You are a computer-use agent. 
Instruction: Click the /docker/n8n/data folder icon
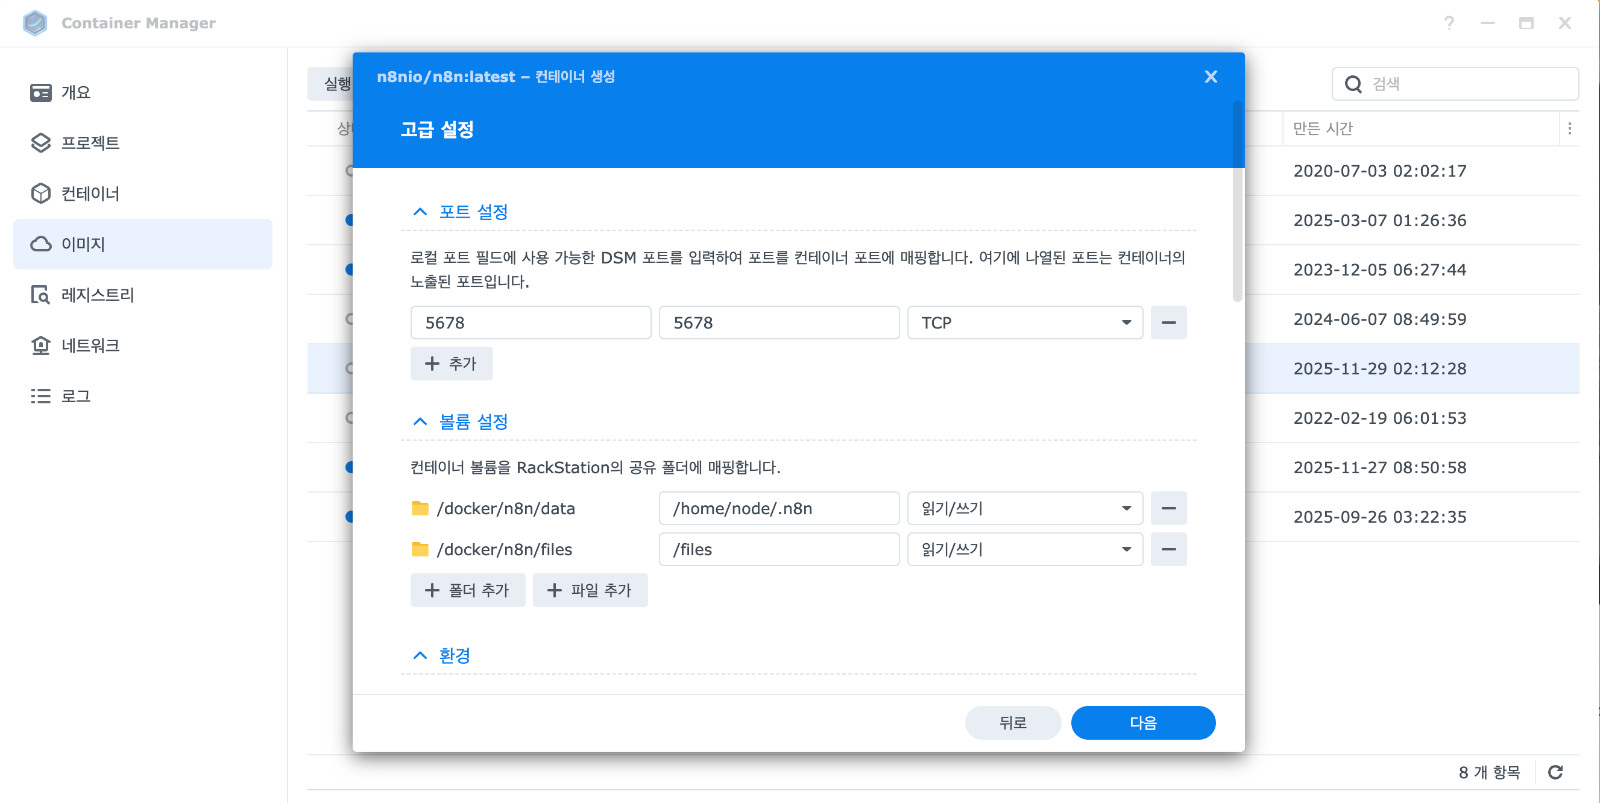click(420, 509)
